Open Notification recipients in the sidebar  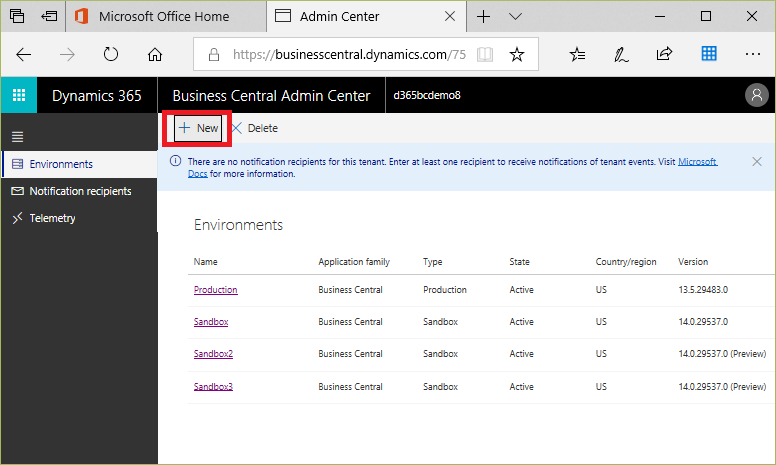(79, 191)
